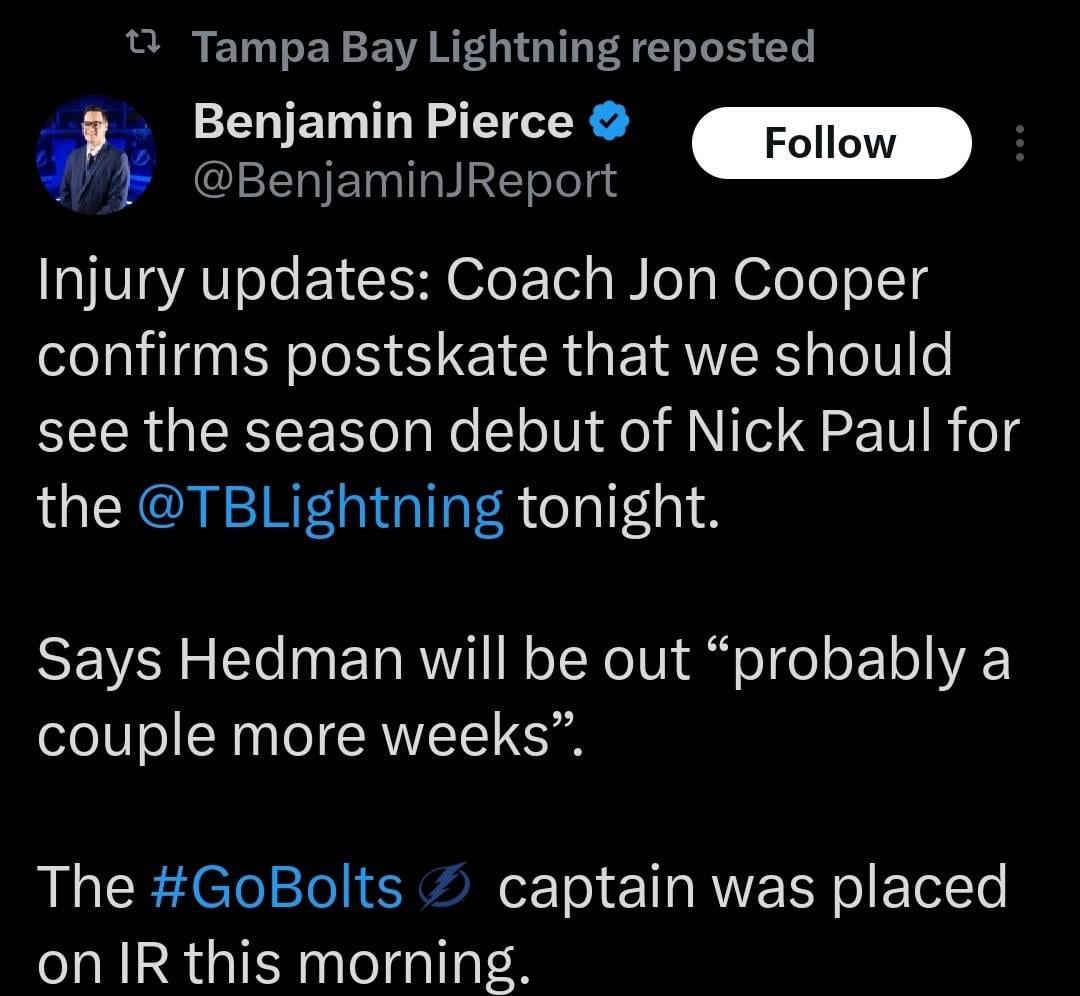Viewport: 1080px width, 996px height.
Task: Click the Tampa Bay Lightning reposted label
Action: [503, 44]
